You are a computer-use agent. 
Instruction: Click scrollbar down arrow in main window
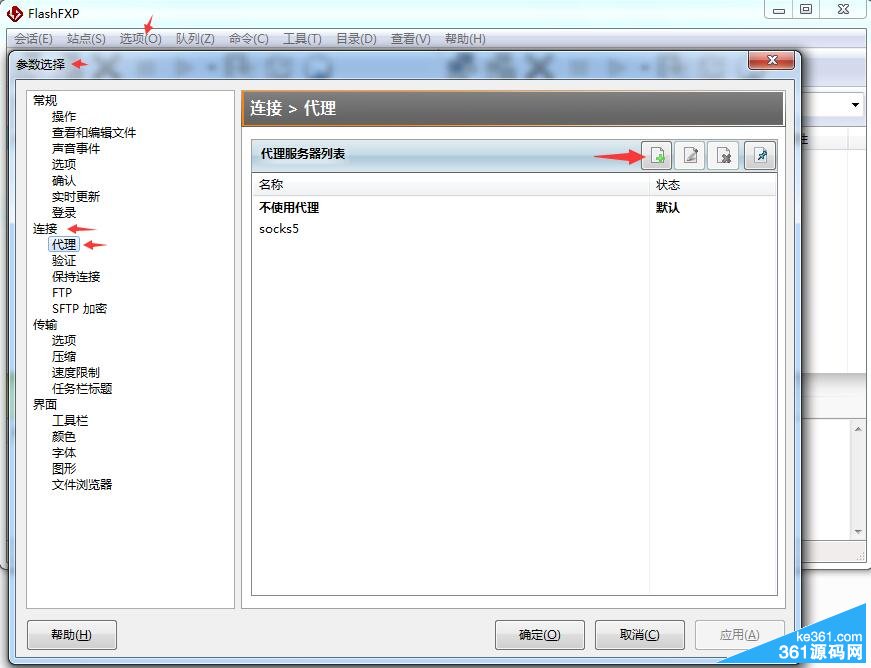pos(858,532)
